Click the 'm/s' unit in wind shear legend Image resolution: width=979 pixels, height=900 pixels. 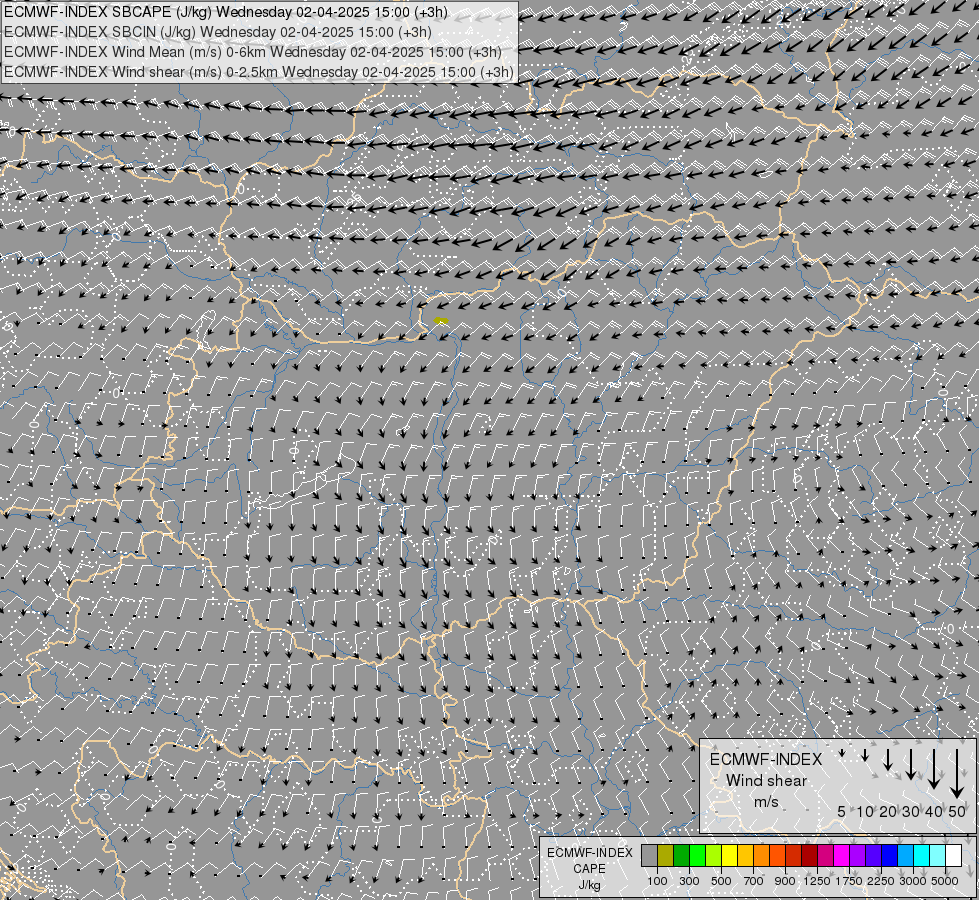point(766,802)
